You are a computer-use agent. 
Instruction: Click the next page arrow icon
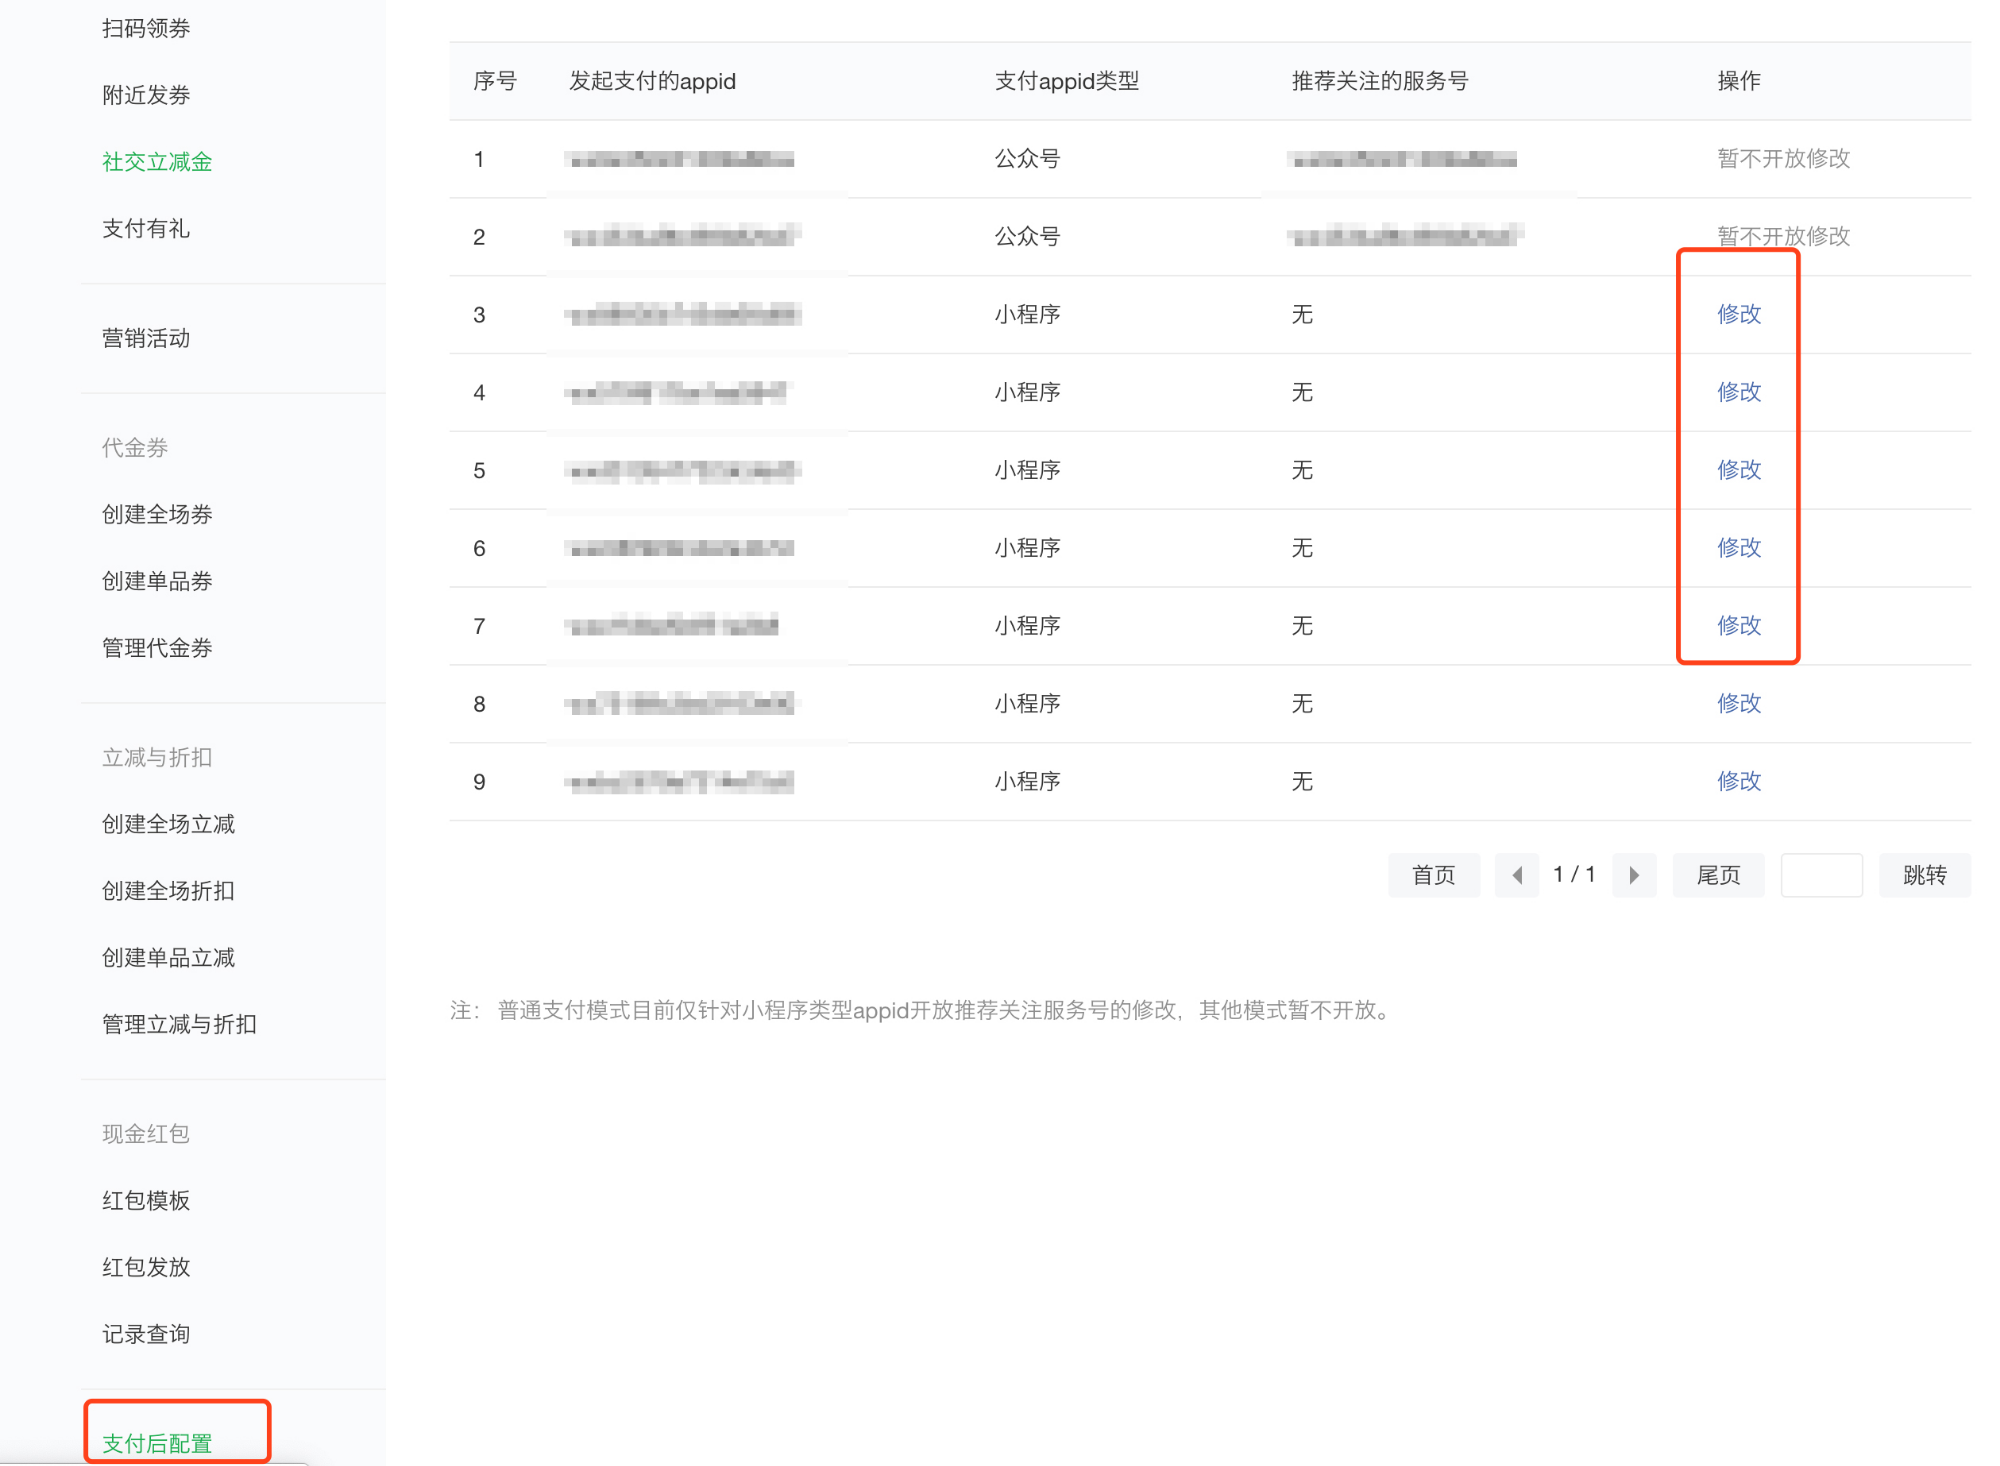pos(1634,876)
